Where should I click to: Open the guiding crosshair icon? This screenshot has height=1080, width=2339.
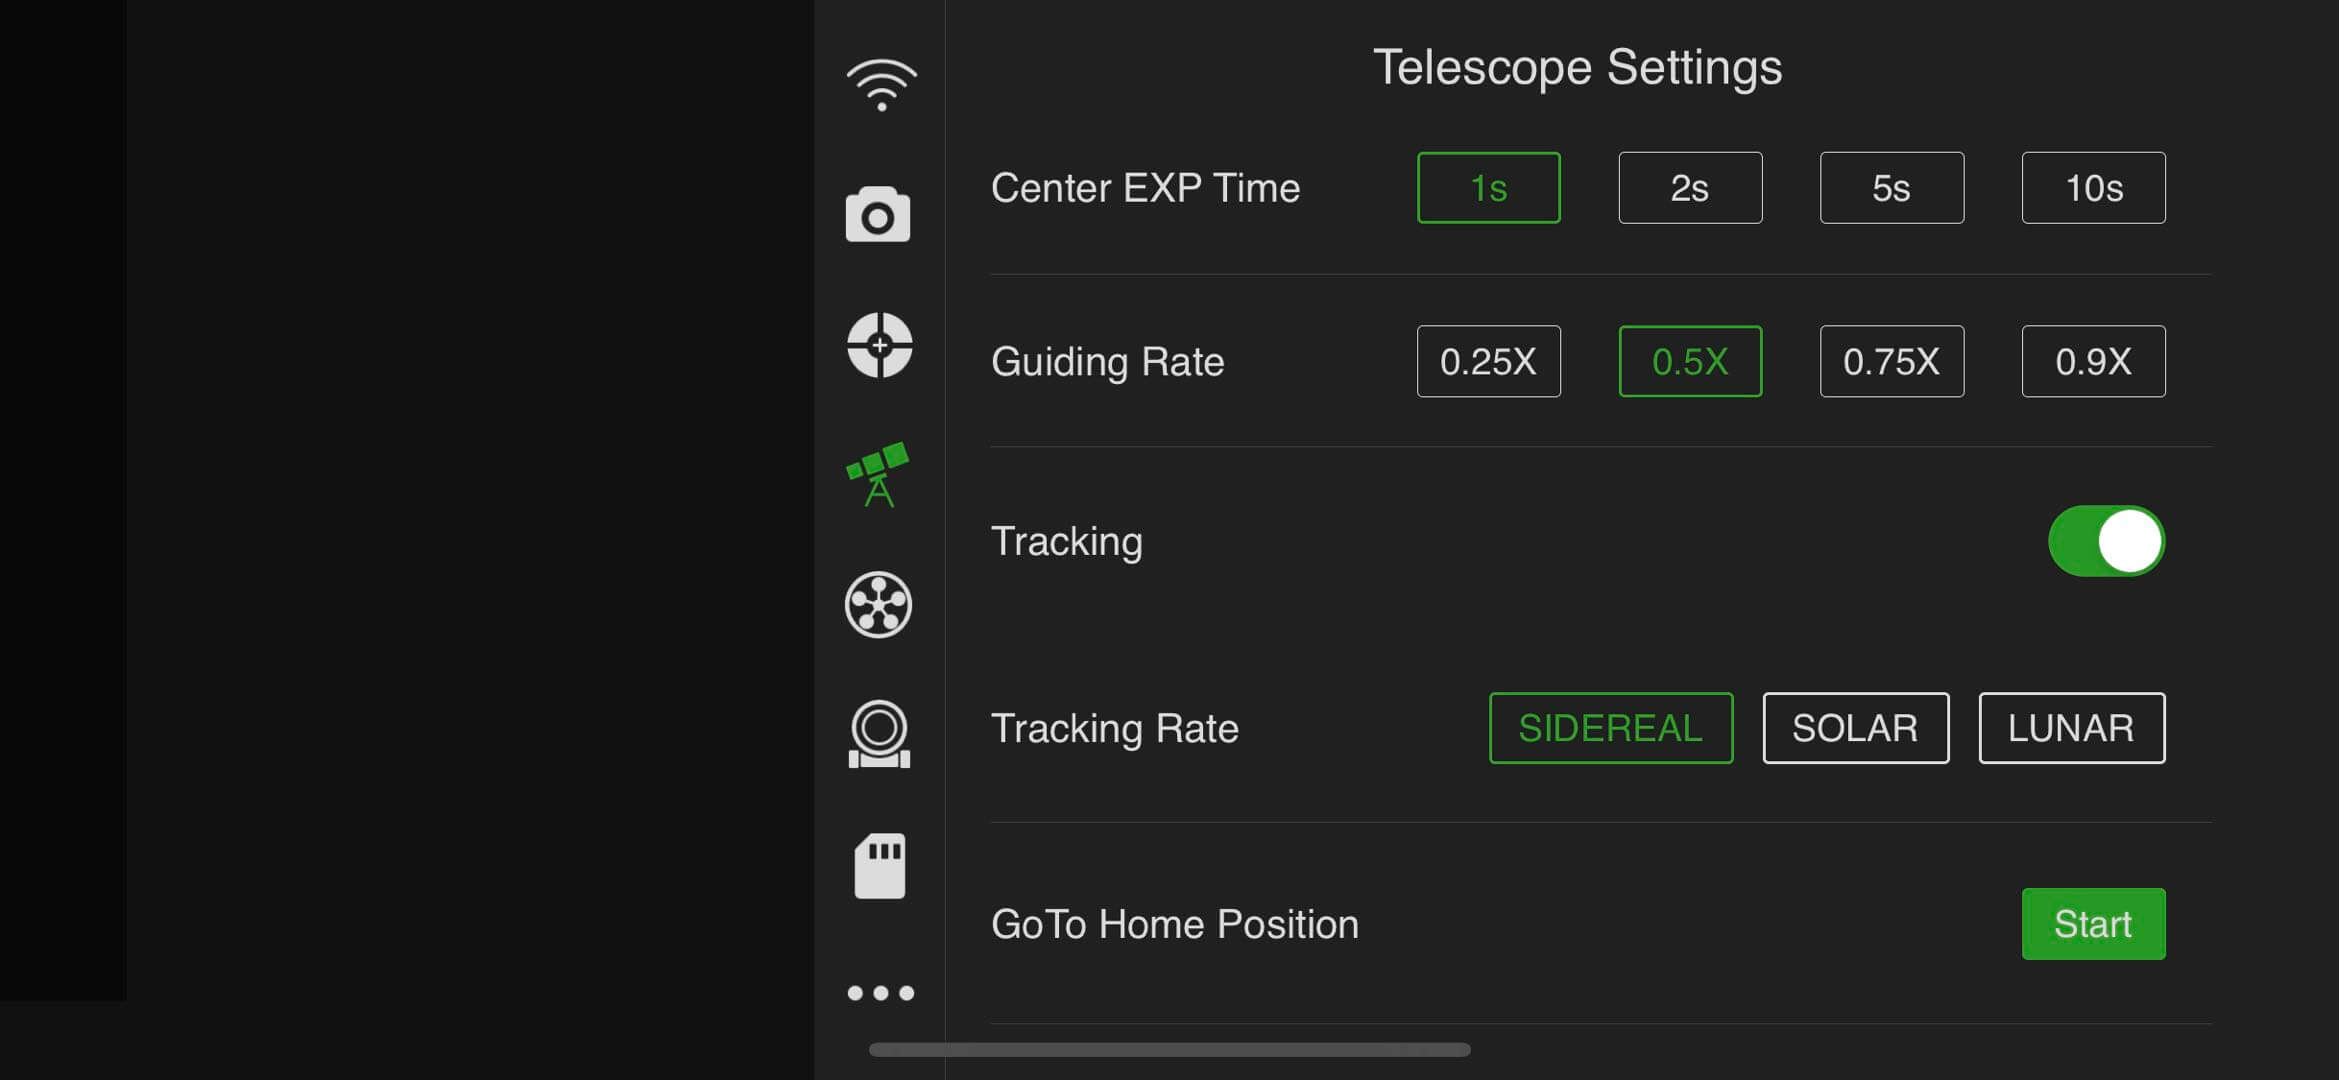click(x=879, y=345)
